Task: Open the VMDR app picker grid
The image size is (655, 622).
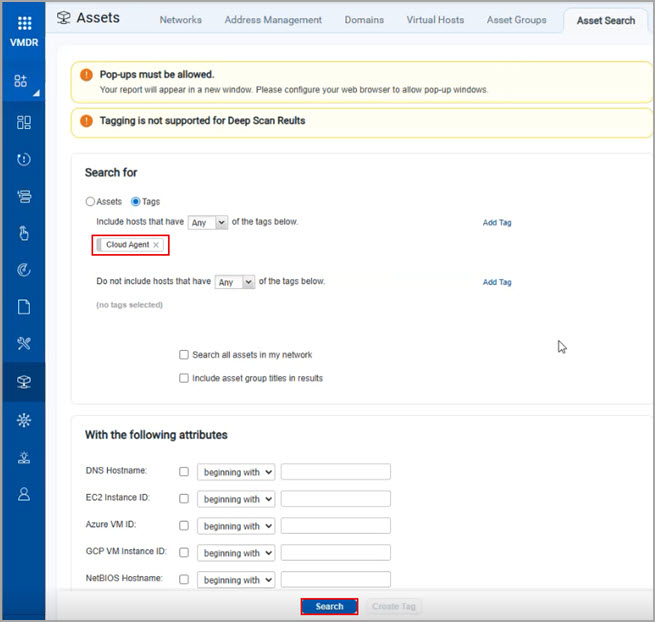Action: pos(24,23)
